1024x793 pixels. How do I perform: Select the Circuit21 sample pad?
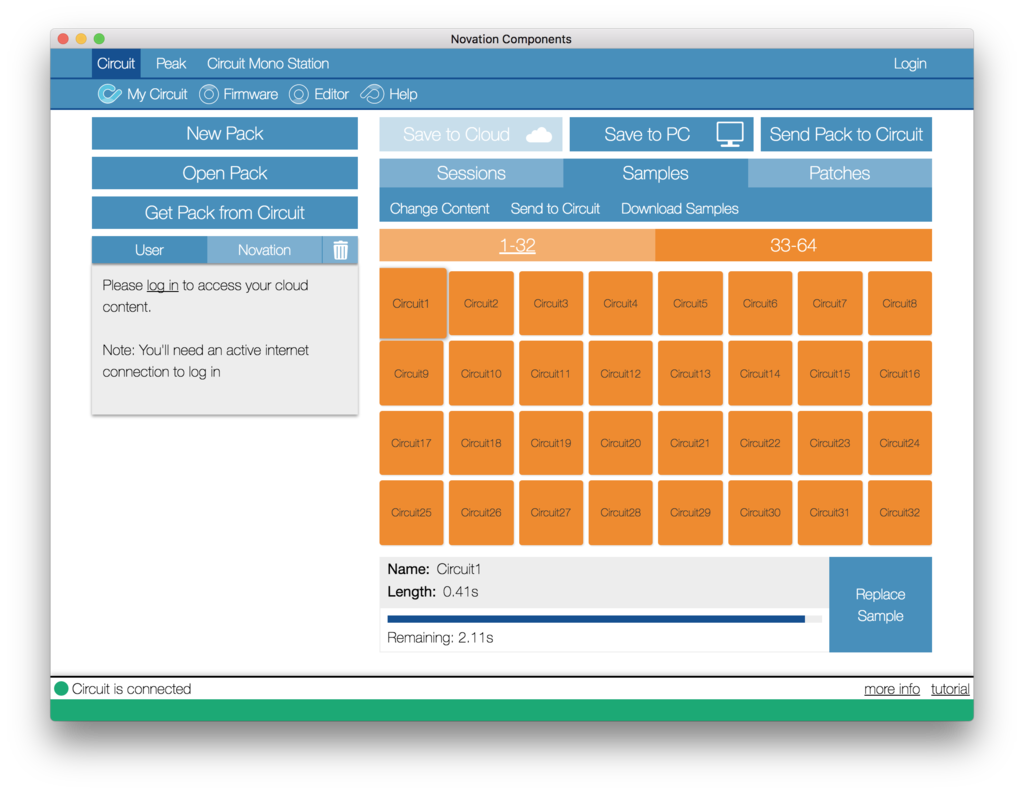690,443
